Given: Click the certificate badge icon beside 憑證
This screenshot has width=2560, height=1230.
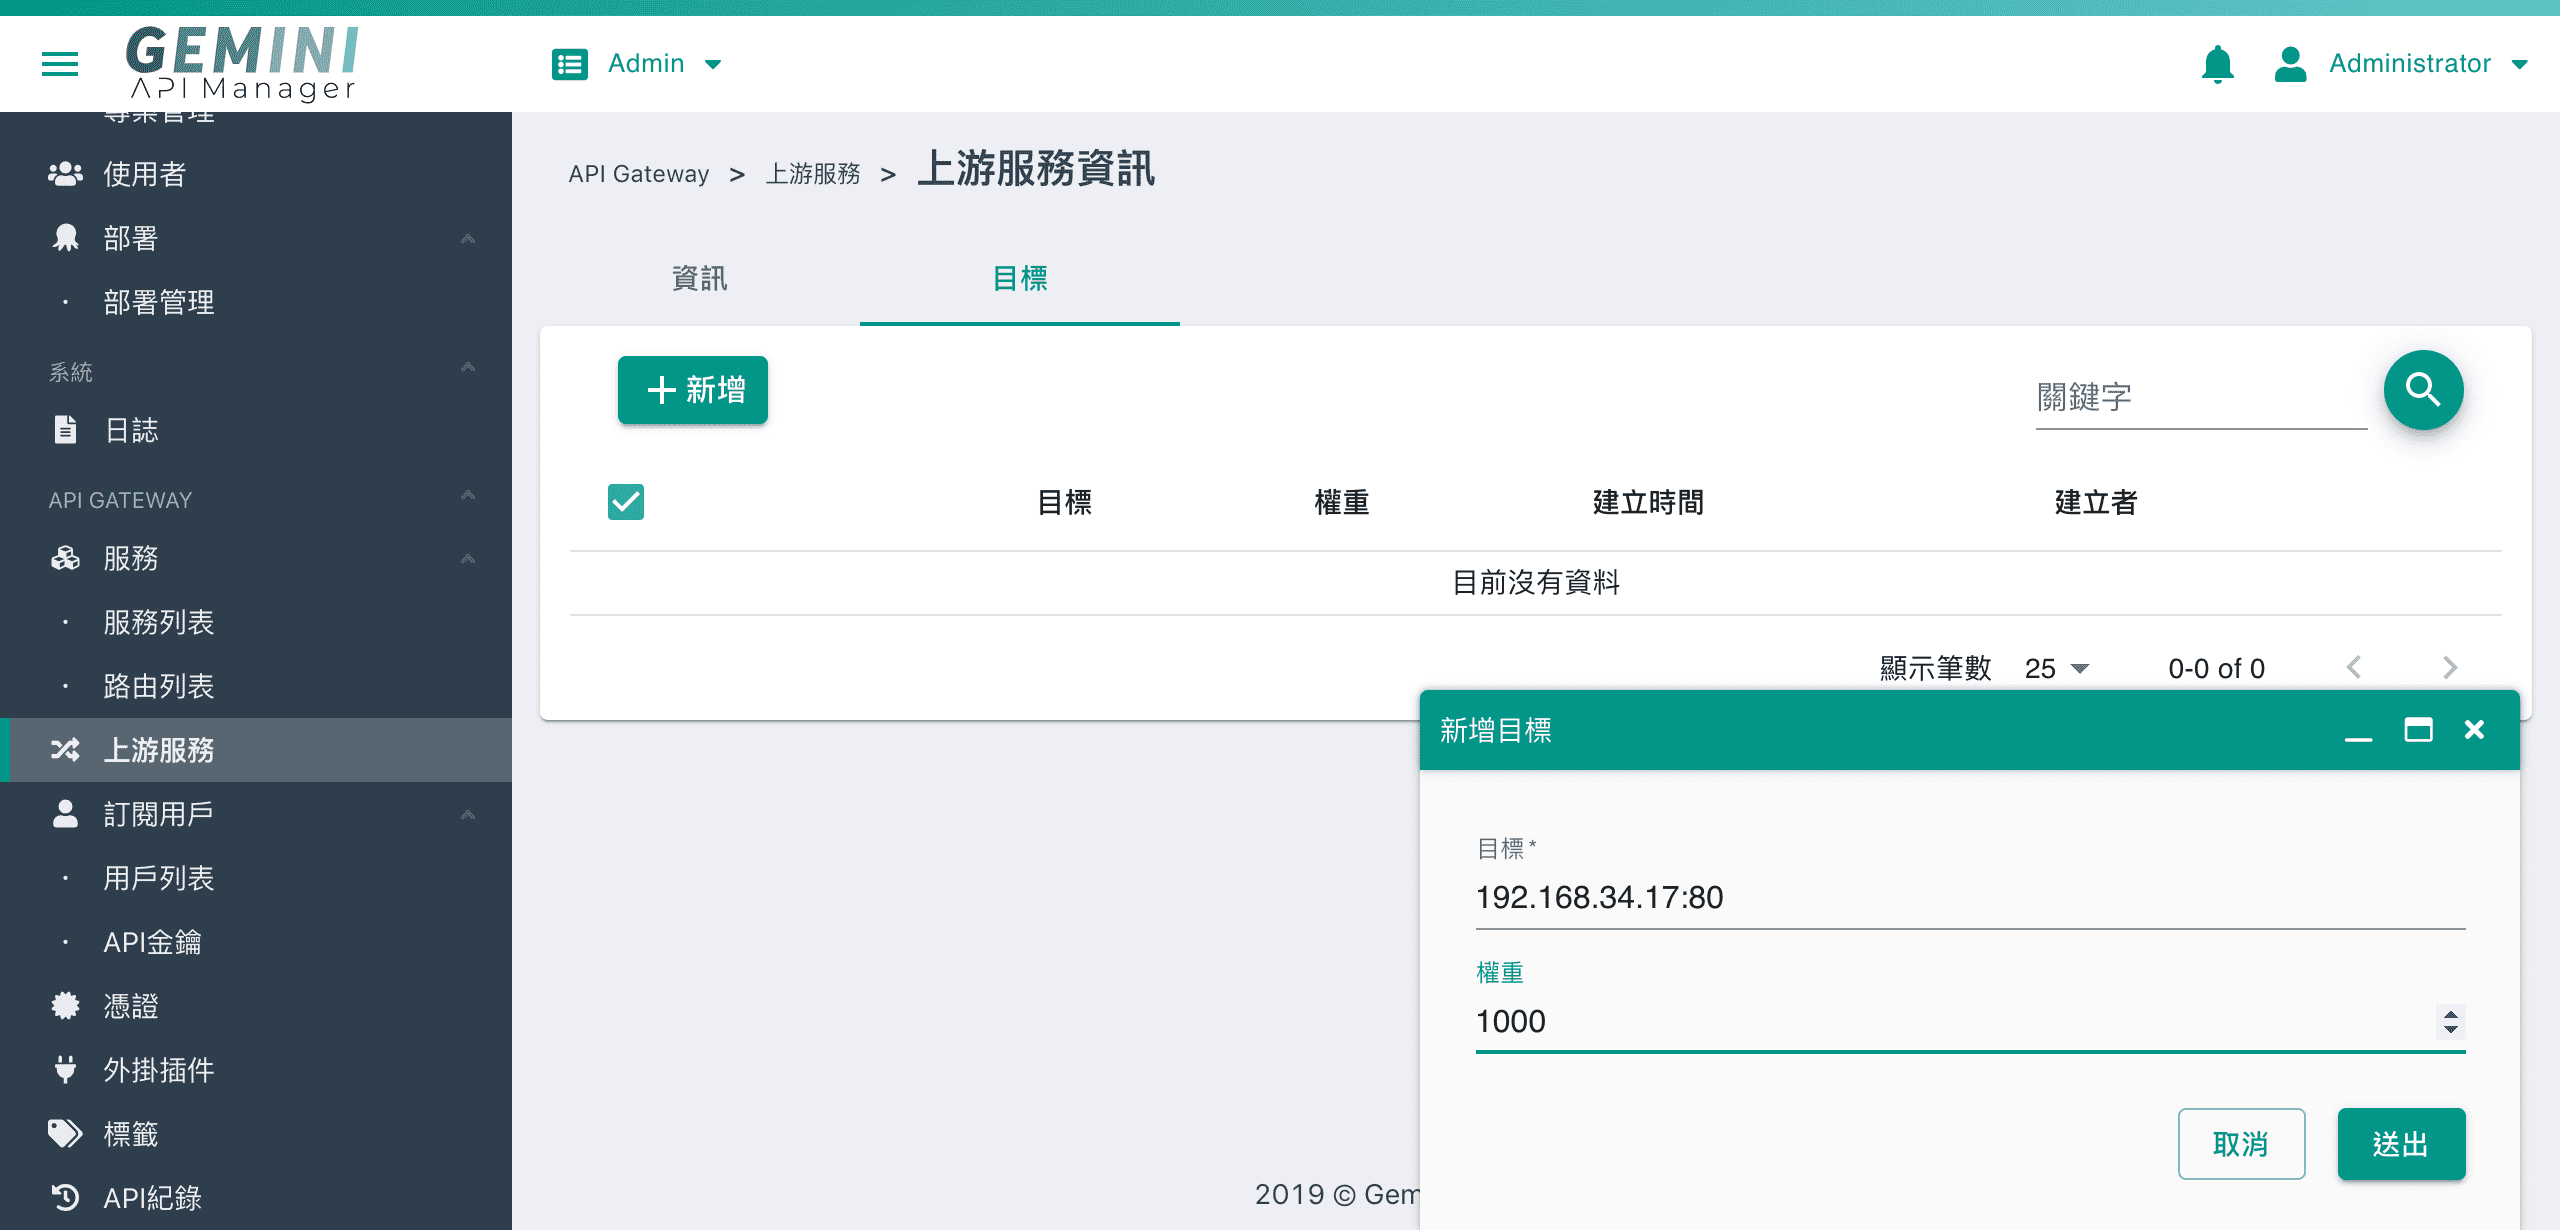Looking at the screenshot, I should 66,1006.
